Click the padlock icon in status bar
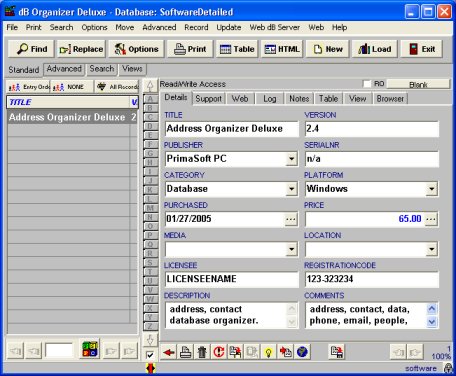Screen dimensions: 456x376 449,368
